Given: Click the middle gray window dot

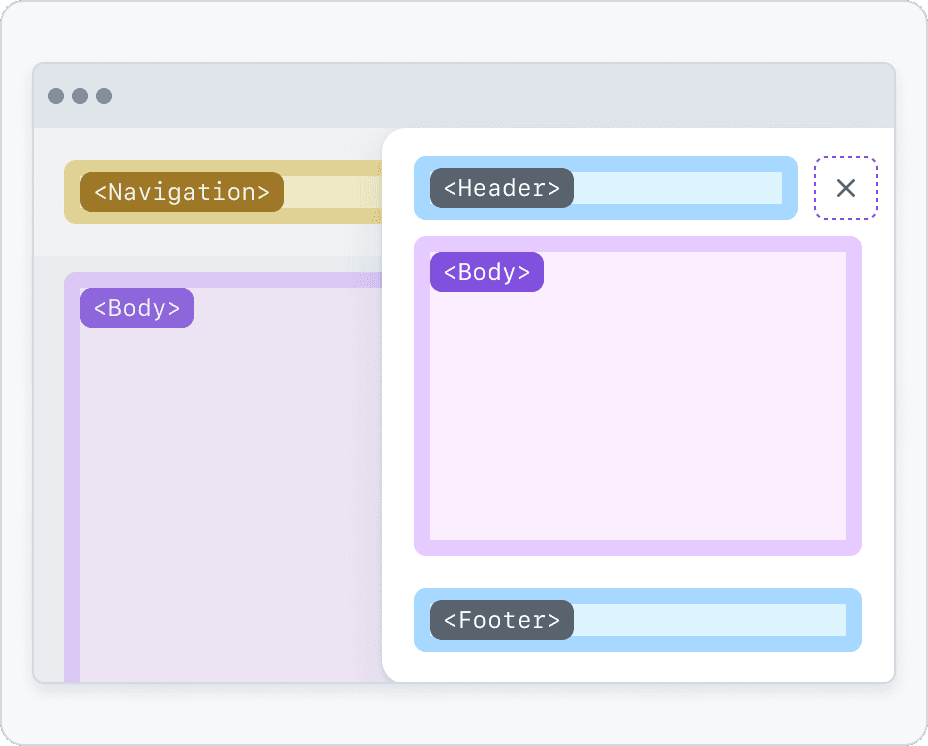Looking at the screenshot, I should 80,96.
